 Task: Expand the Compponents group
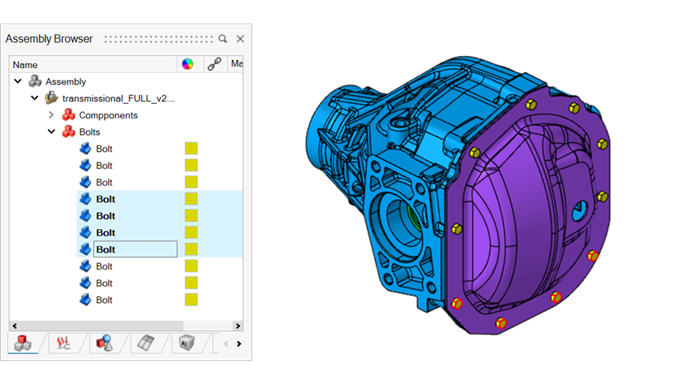tap(51, 115)
